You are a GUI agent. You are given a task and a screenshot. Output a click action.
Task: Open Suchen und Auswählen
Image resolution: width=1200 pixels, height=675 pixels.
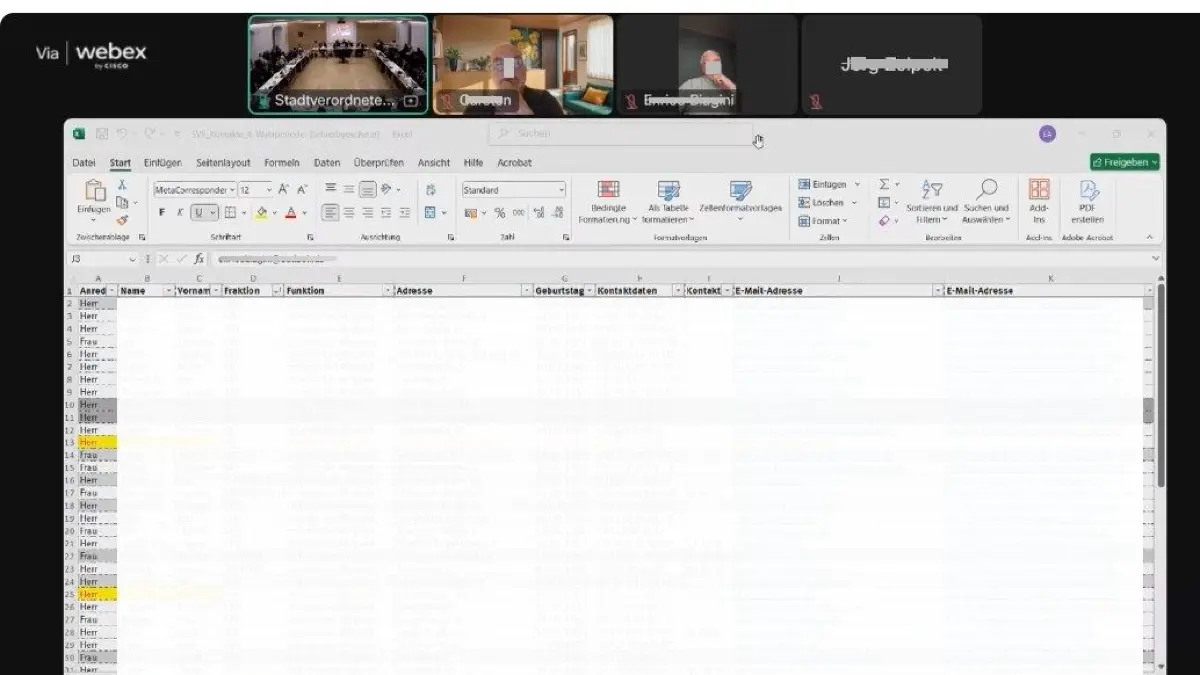(986, 202)
